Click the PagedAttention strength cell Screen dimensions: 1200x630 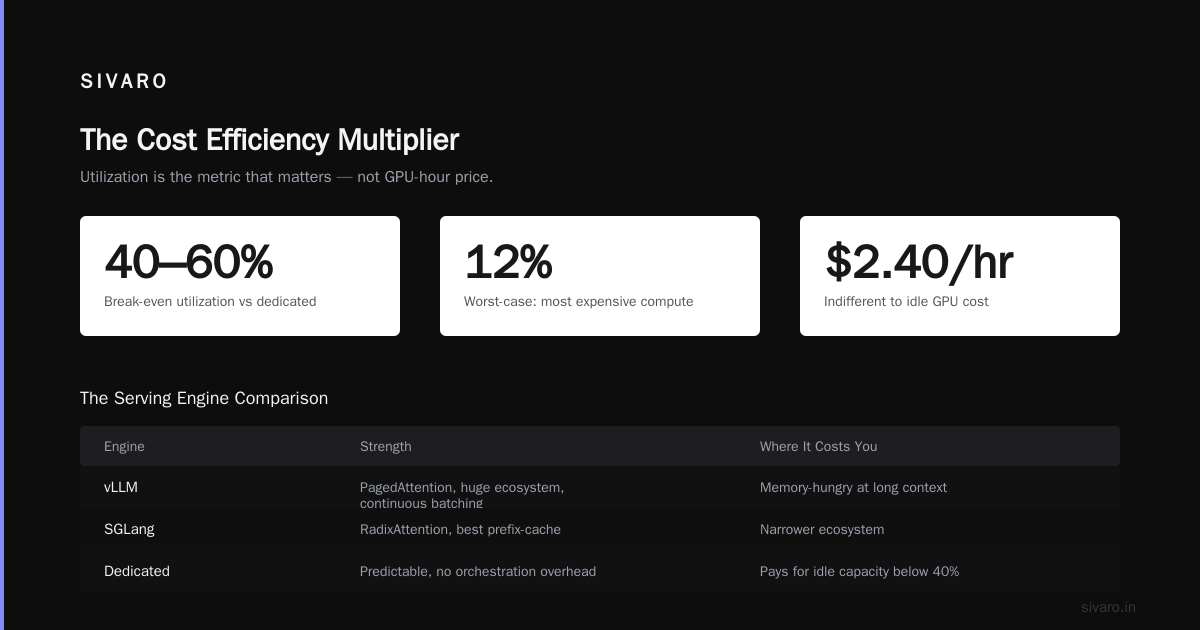pyautogui.click(x=462, y=495)
